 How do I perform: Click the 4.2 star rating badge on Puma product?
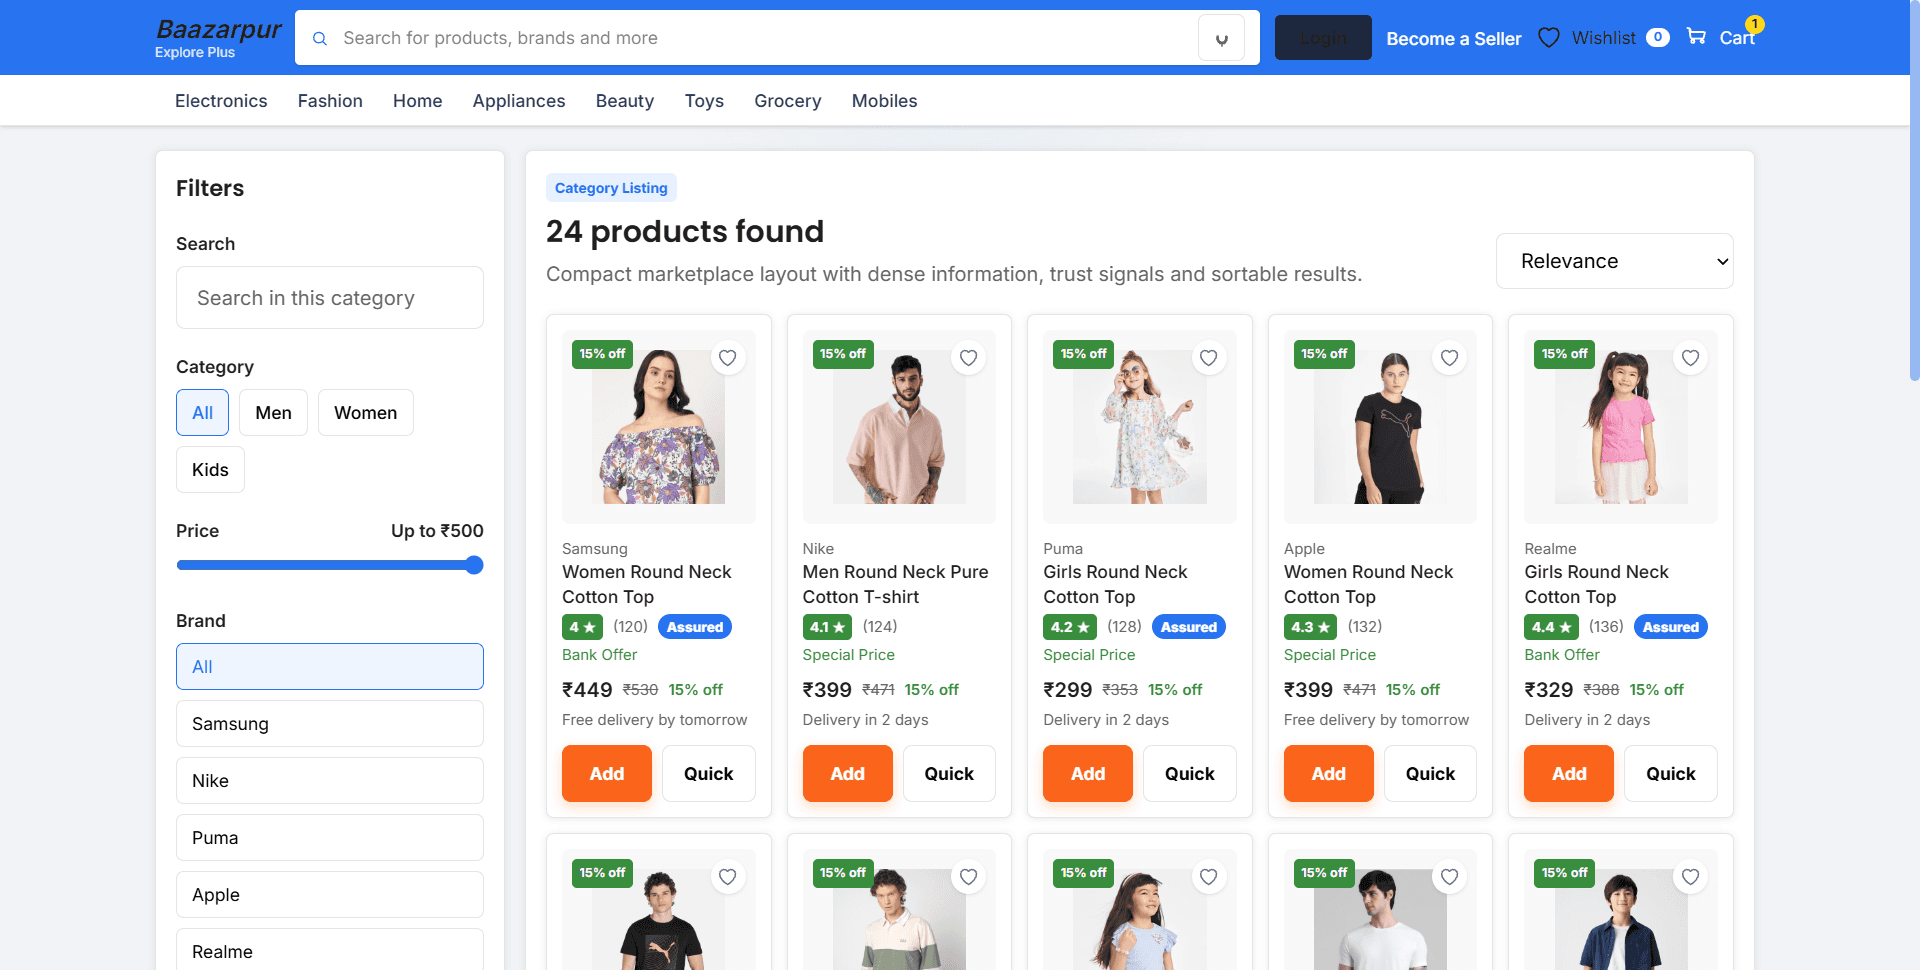click(x=1070, y=627)
